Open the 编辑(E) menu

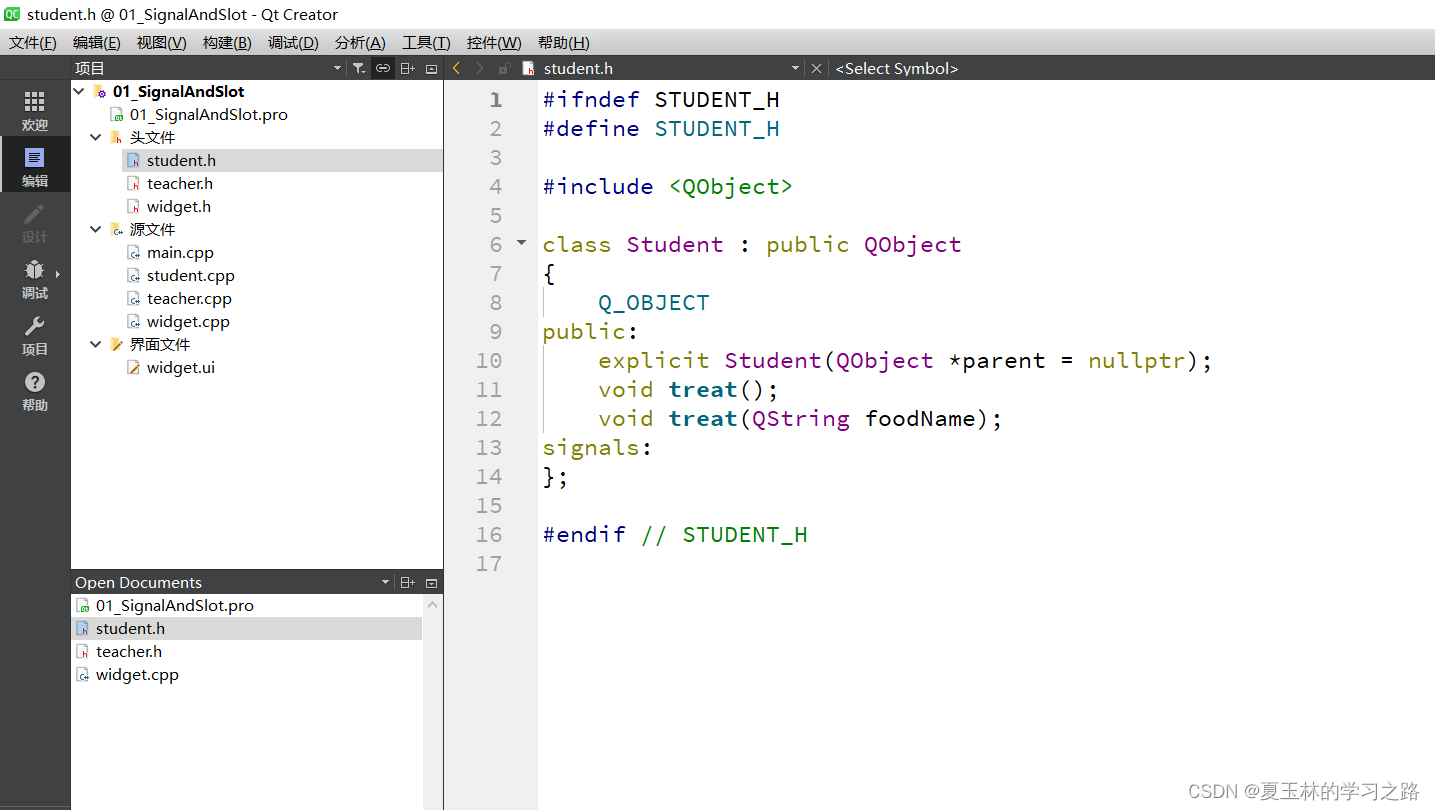coord(97,42)
